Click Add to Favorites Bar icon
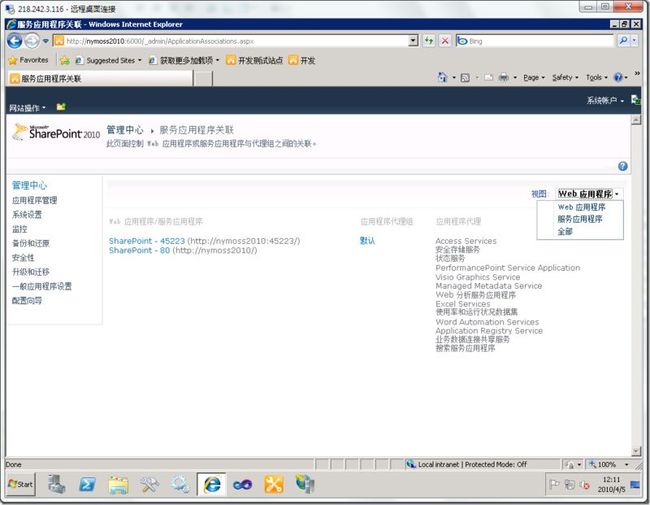This screenshot has width=650, height=505. coord(65,61)
